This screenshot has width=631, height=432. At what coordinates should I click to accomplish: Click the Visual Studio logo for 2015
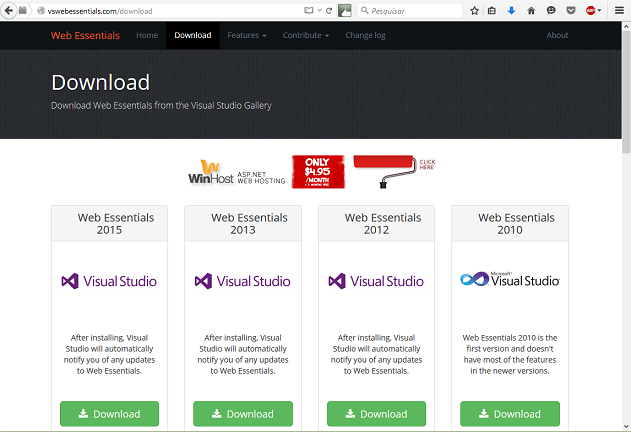click(x=109, y=281)
